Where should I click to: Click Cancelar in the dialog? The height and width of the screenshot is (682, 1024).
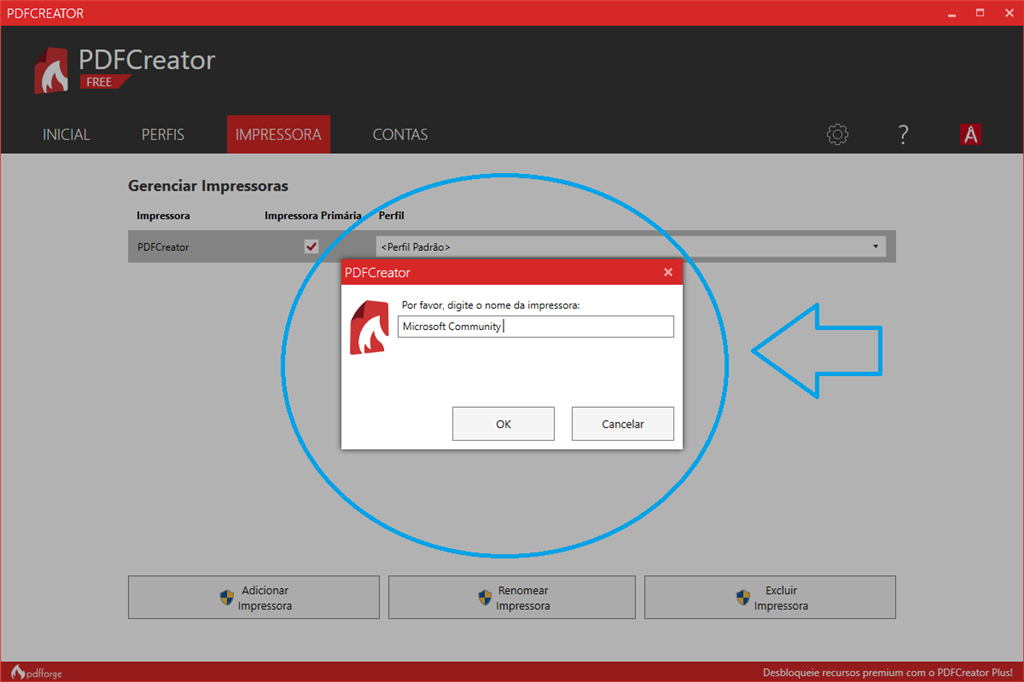(x=622, y=424)
